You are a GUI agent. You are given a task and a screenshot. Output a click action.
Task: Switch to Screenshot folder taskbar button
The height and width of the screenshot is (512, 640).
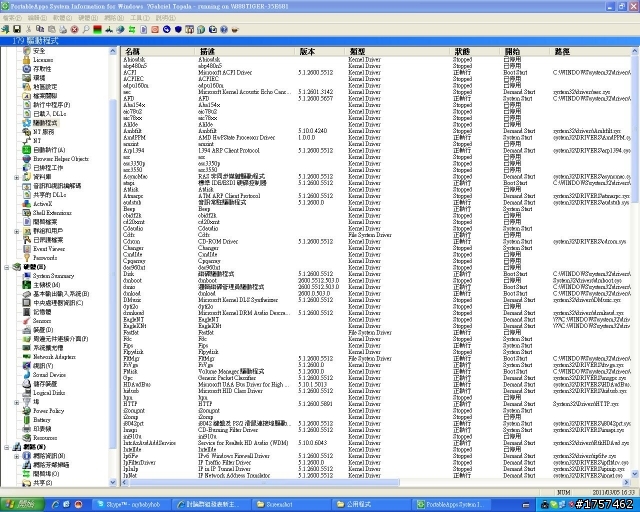[x=291, y=505]
